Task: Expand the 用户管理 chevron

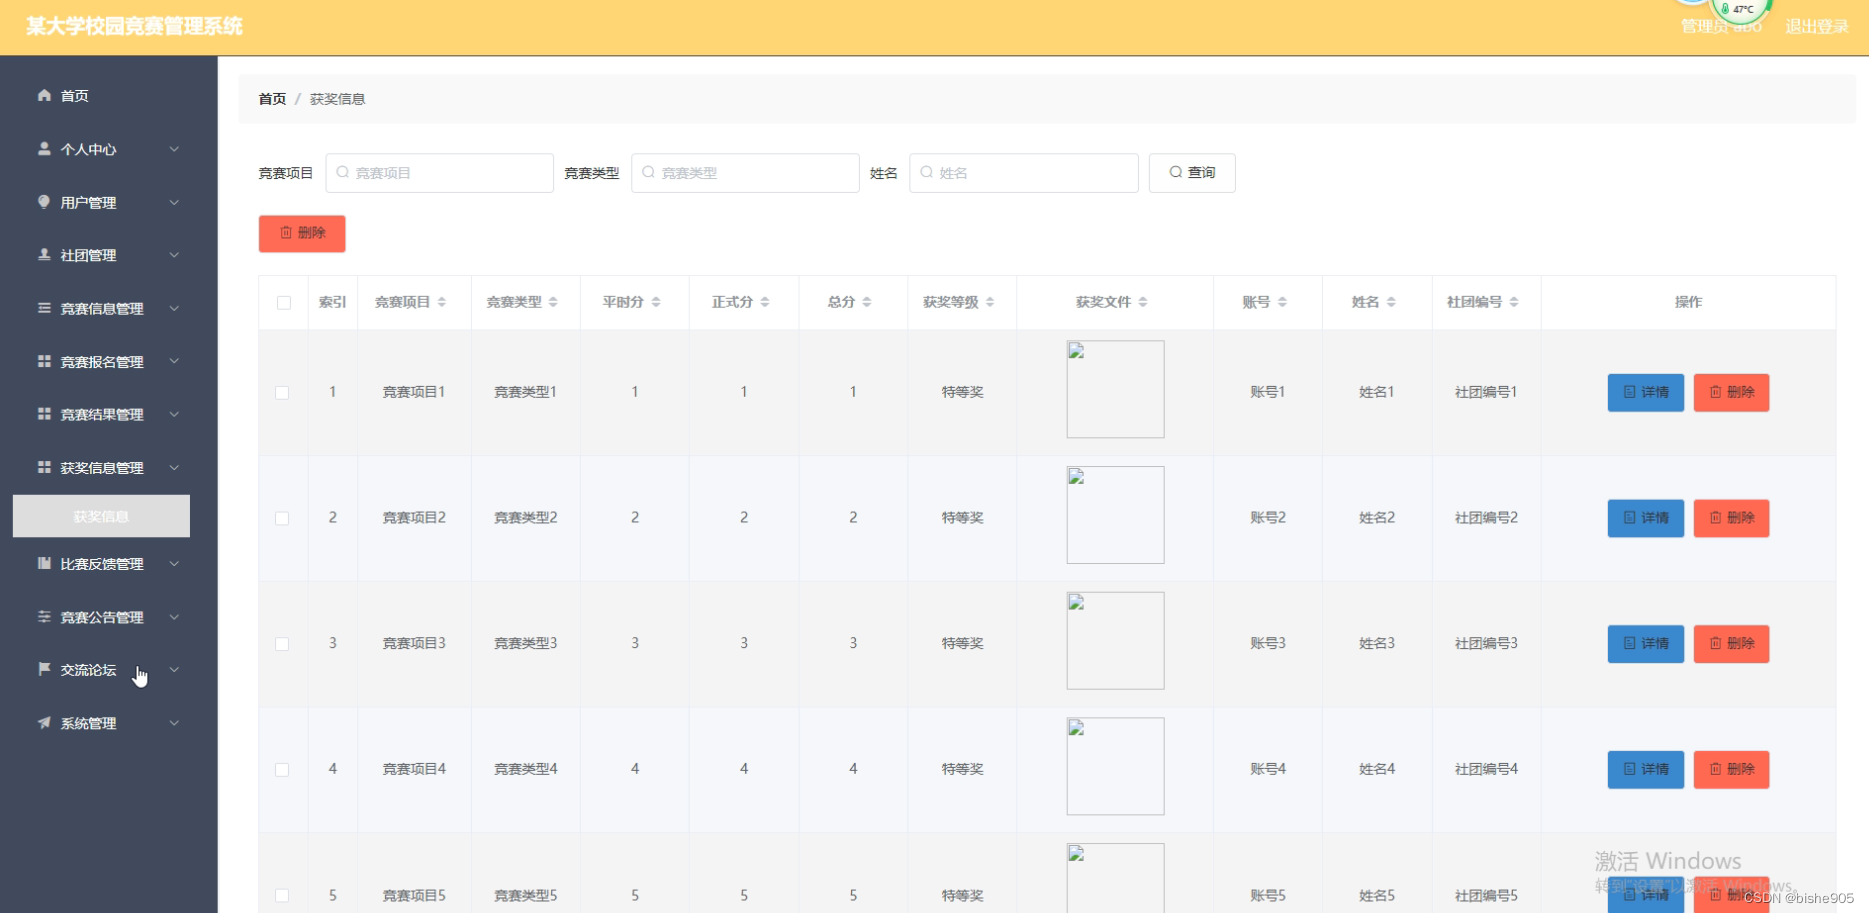Action: click(174, 202)
